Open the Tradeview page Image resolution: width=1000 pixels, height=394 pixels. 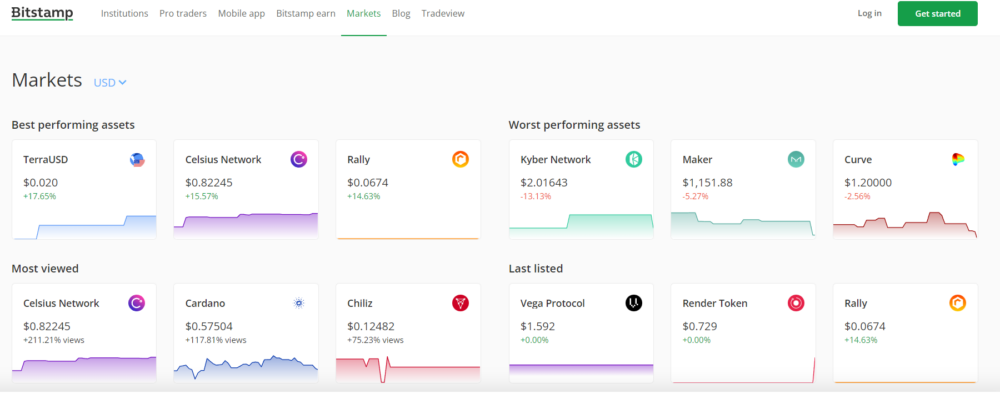click(x=443, y=13)
